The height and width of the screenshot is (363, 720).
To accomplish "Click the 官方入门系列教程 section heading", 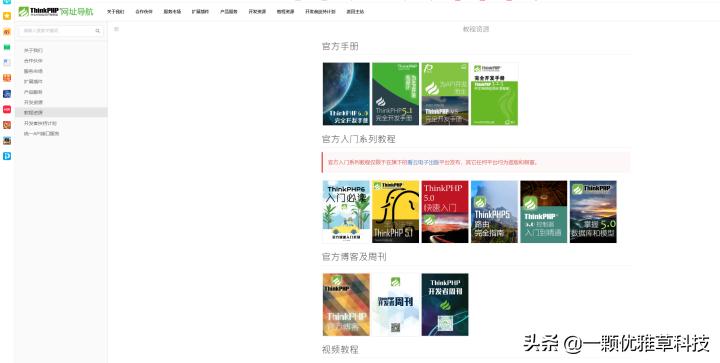I will (x=359, y=139).
